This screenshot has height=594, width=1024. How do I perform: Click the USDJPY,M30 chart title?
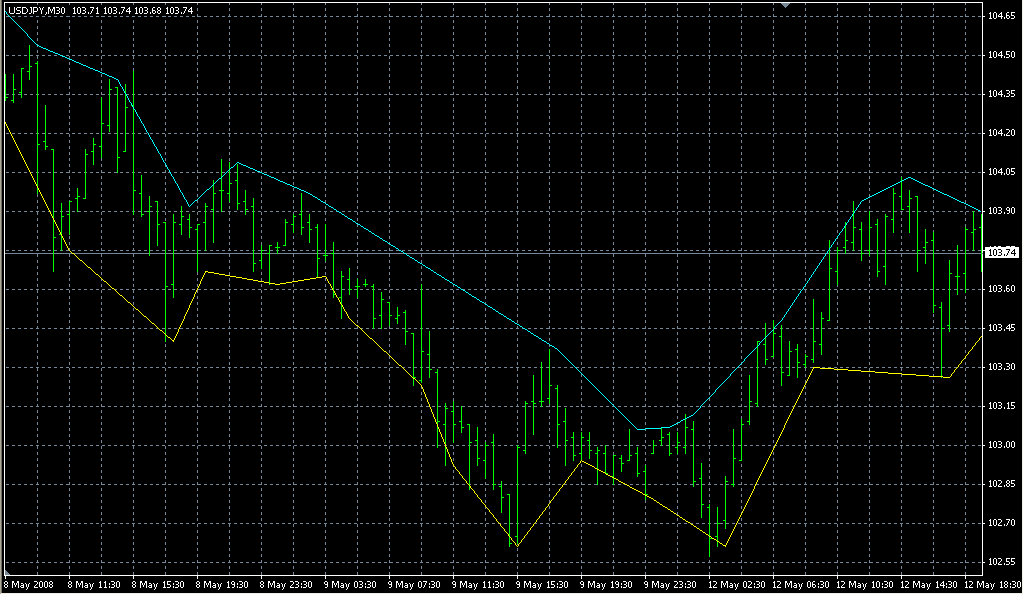35,10
